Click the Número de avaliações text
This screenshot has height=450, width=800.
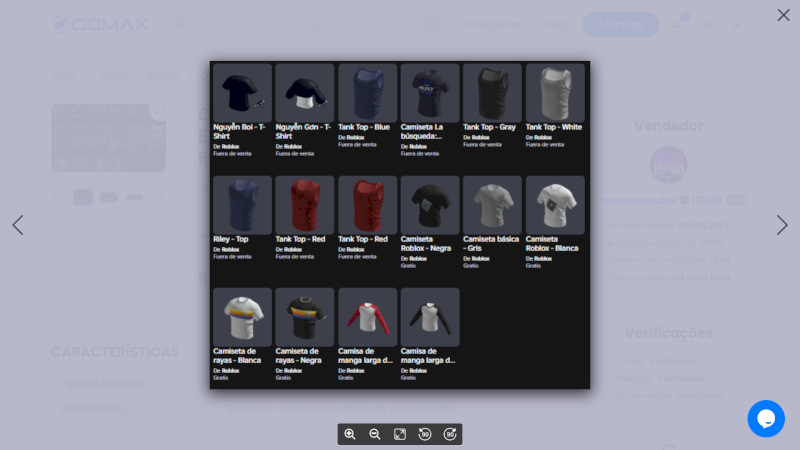tap(668, 260)
